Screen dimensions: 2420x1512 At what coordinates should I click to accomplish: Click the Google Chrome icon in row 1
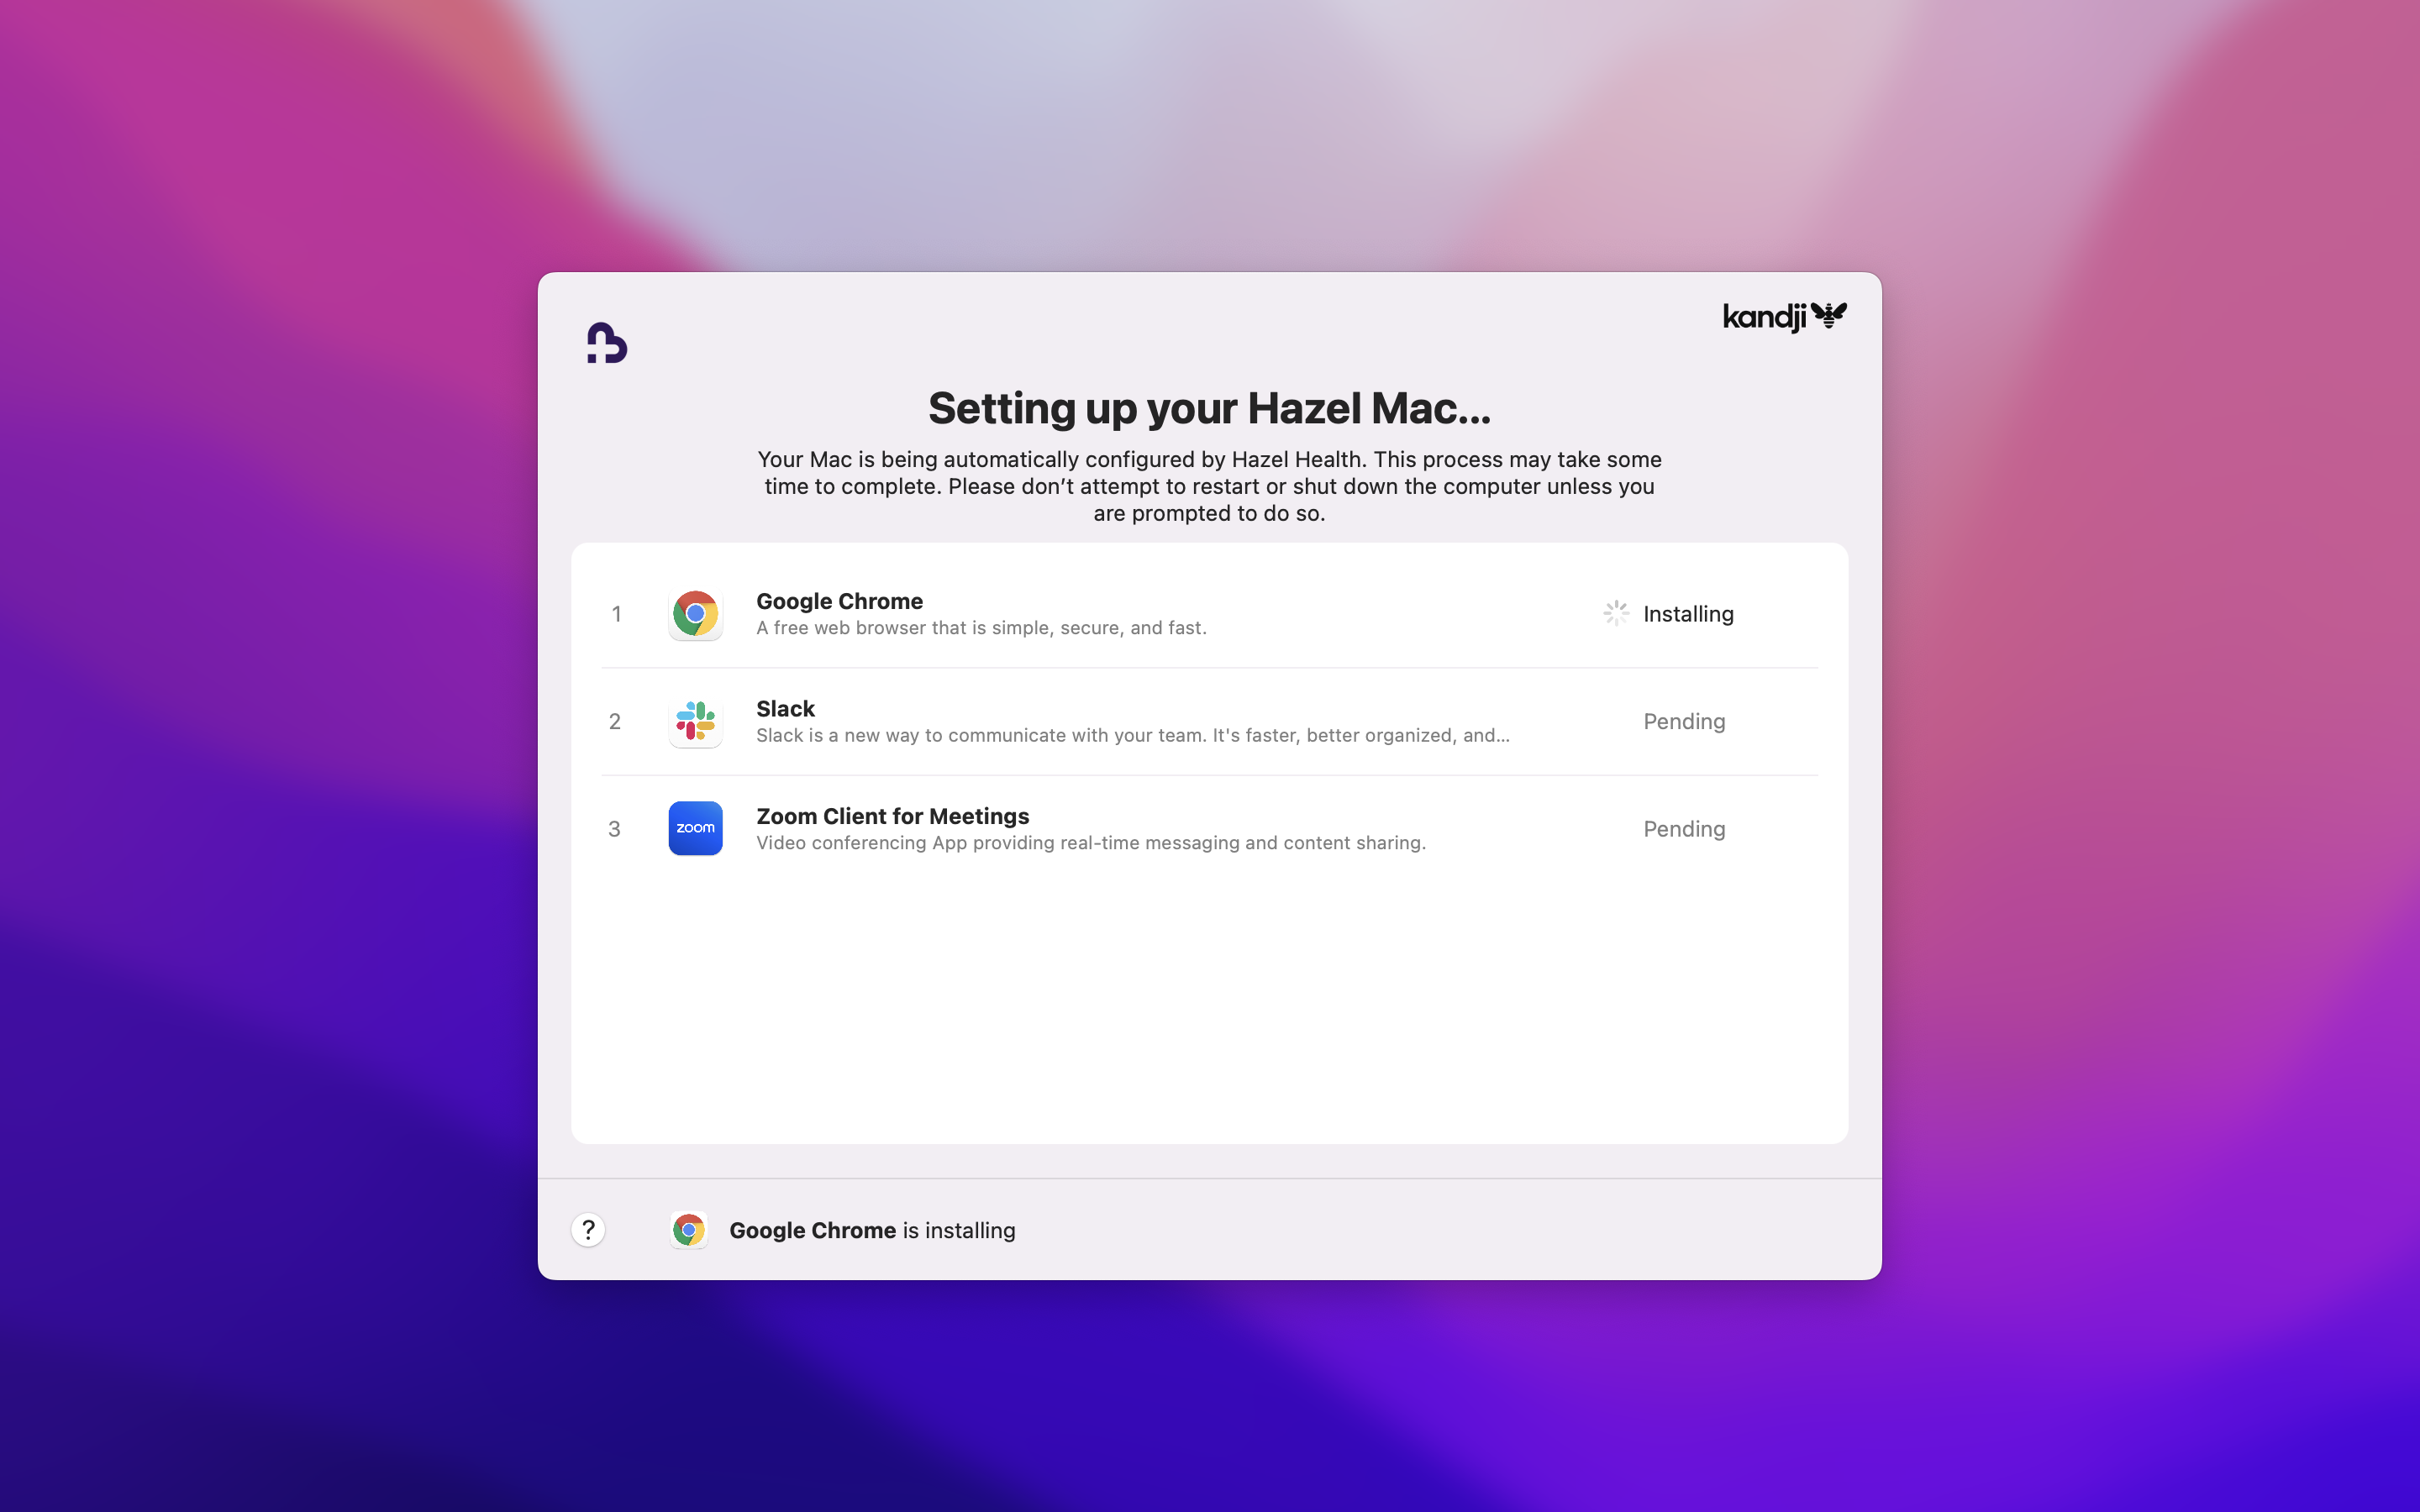pos(695,614)
